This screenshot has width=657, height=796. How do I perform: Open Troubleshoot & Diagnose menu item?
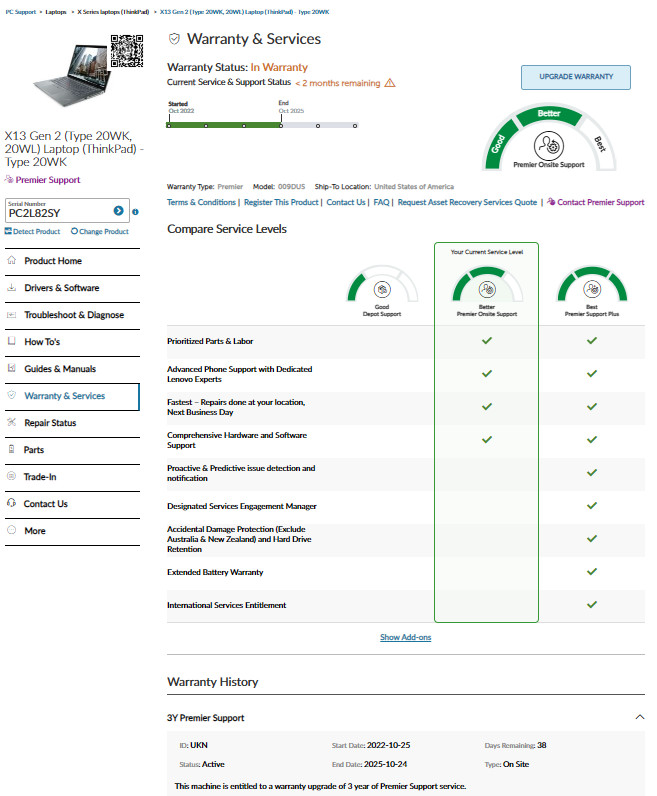pyautogui.click(x=72, y=315)
